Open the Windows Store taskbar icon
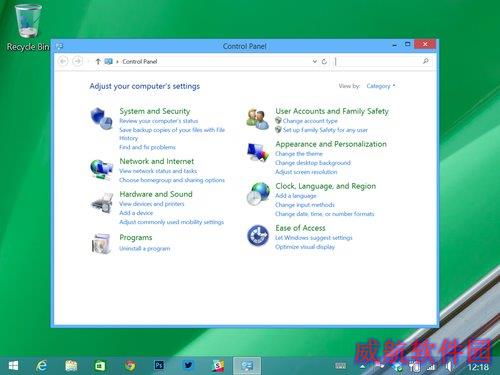Screen dimensions: 500x375 [100, 366]
